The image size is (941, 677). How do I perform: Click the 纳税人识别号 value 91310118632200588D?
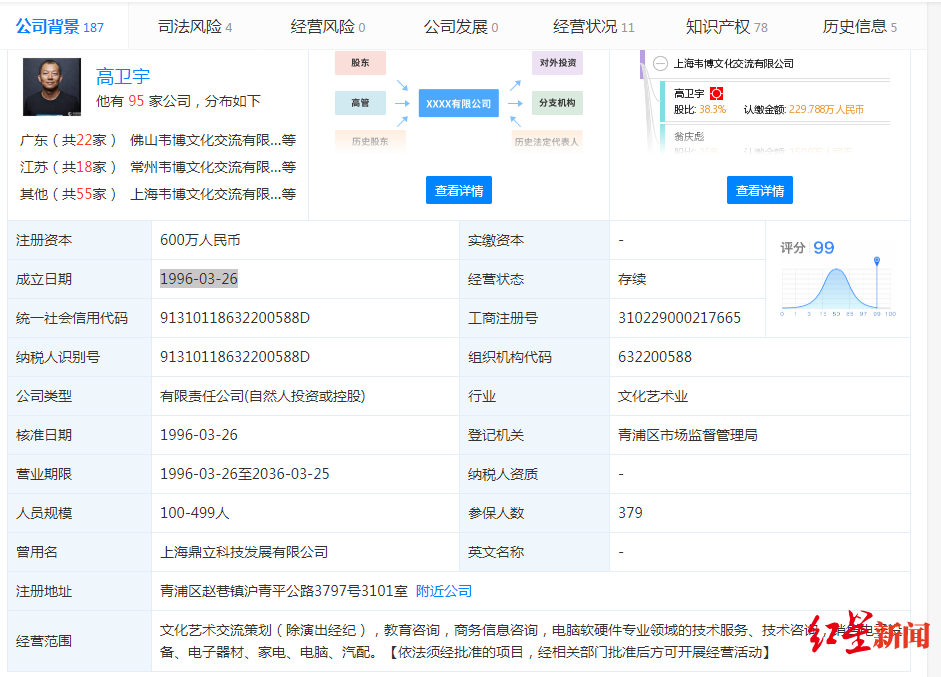(x=235, y=357)
